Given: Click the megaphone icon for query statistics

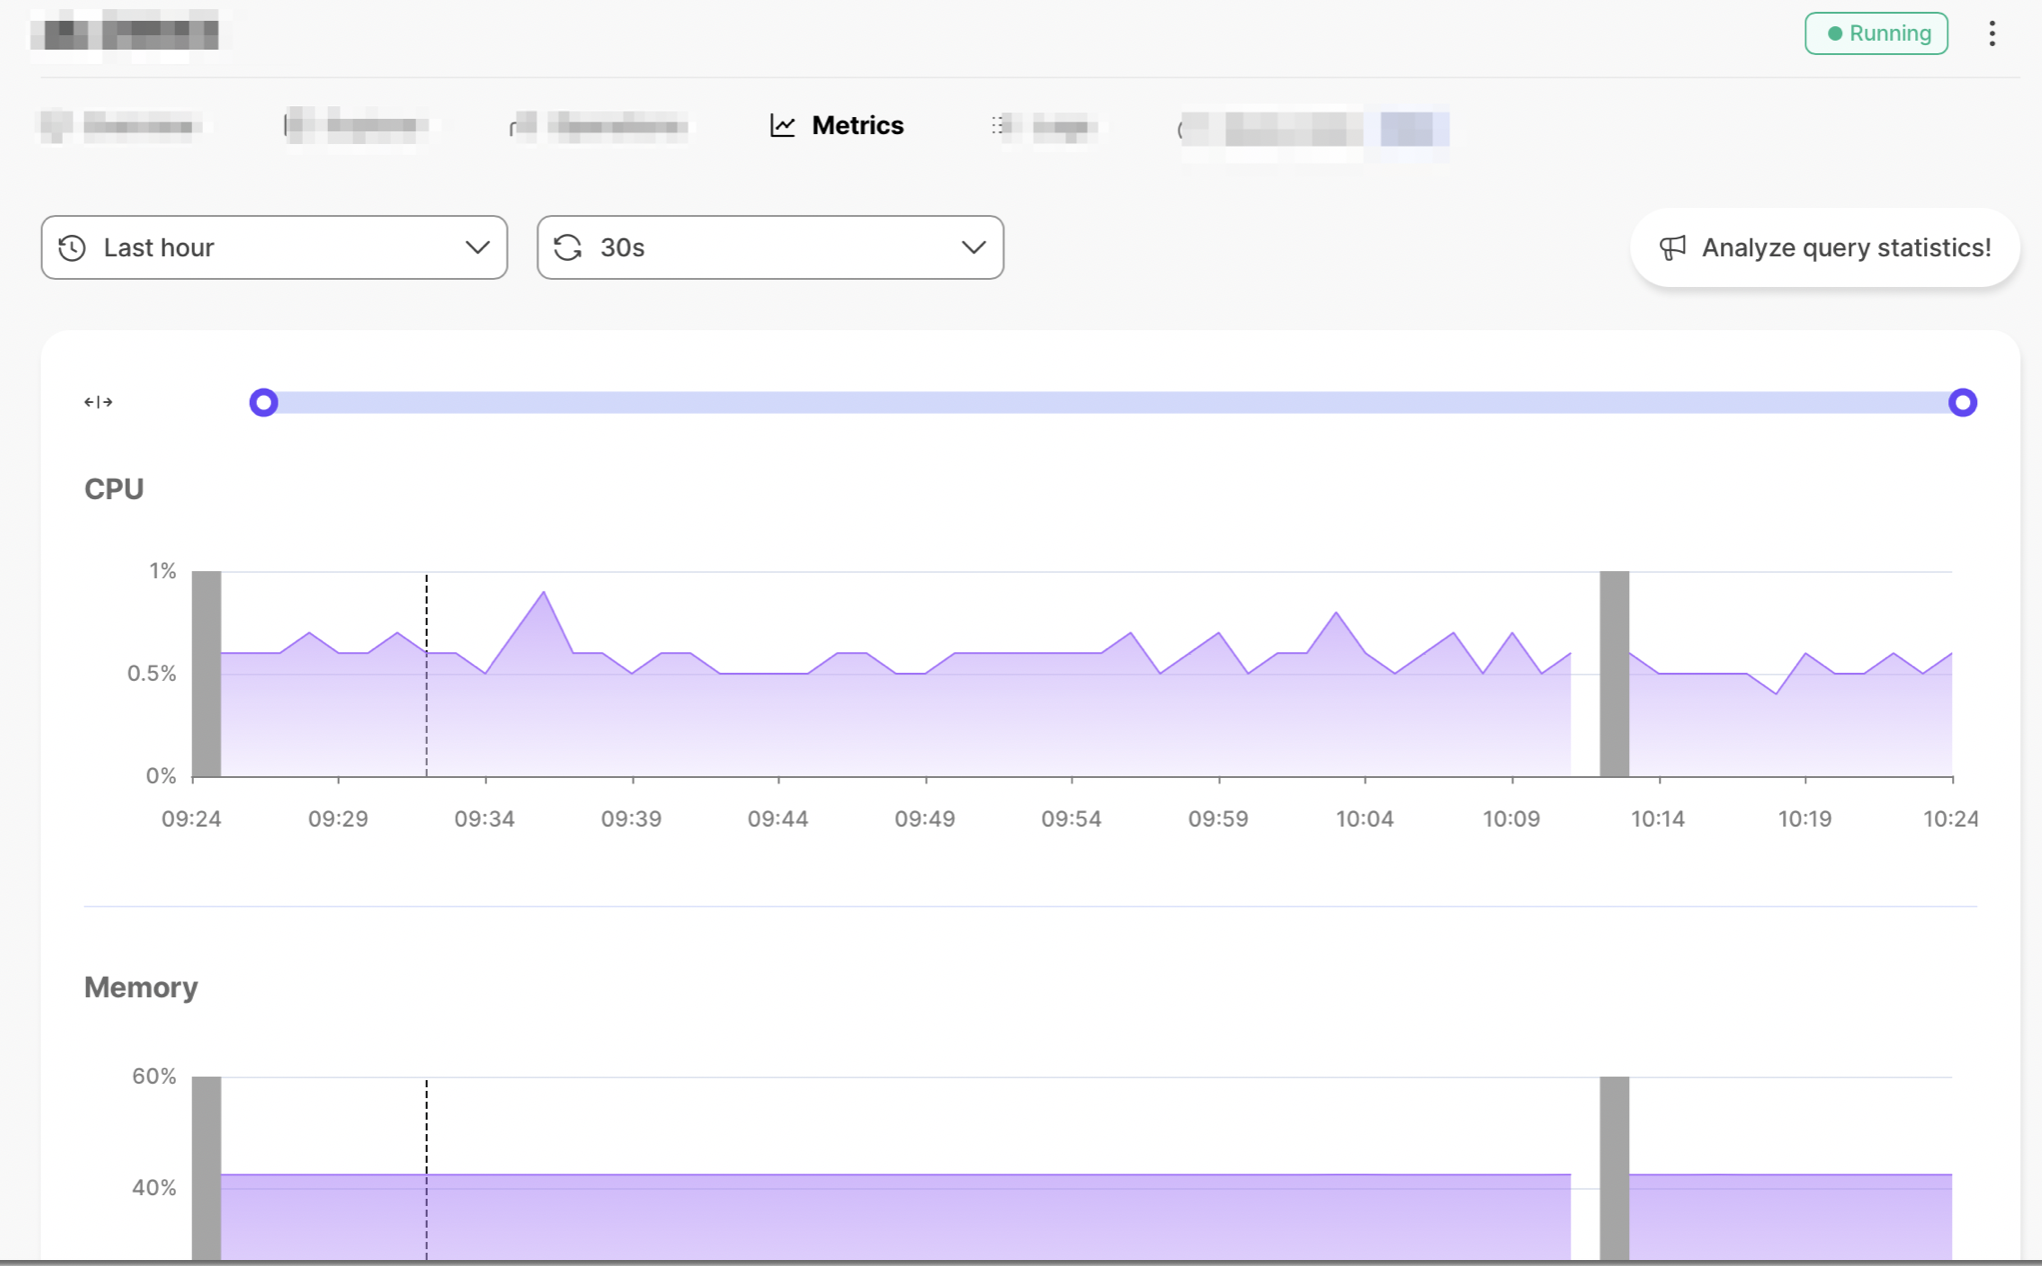Looking at the screenshot, I should [x=1673, y=246].
